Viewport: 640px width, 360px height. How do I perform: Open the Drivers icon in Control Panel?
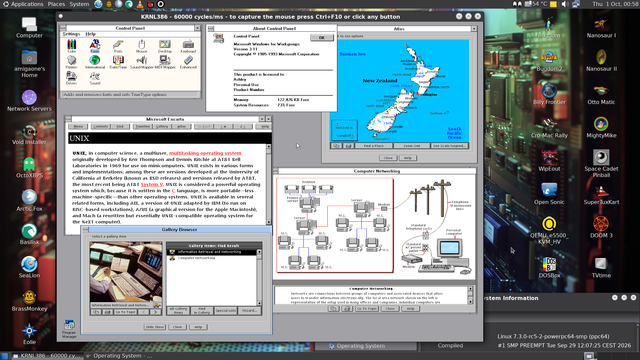(71, 78)
